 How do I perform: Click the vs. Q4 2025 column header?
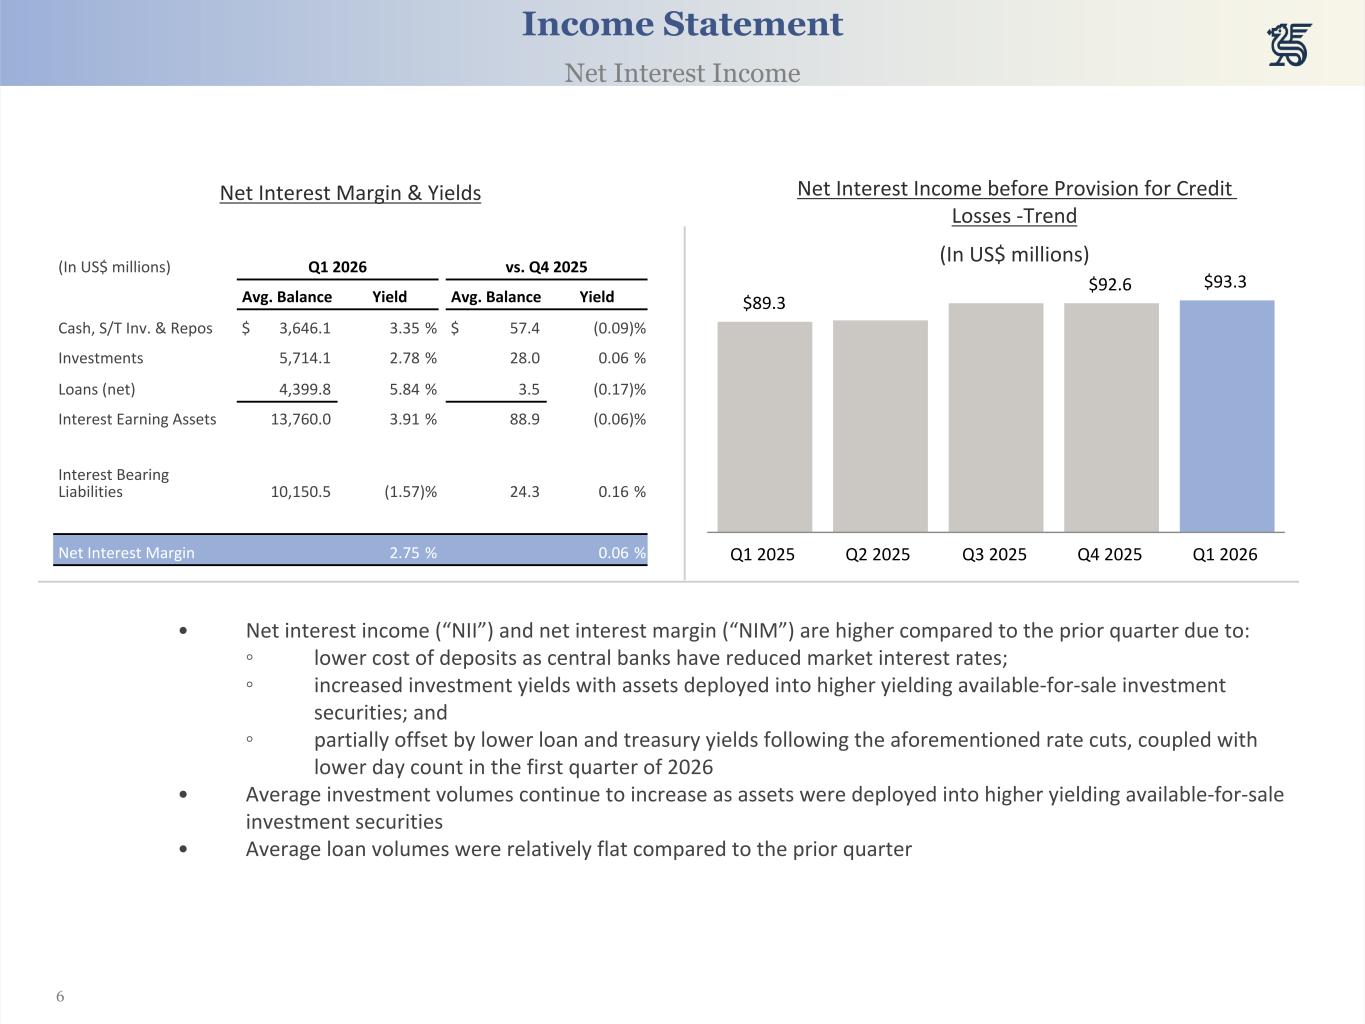click(546, 267)
